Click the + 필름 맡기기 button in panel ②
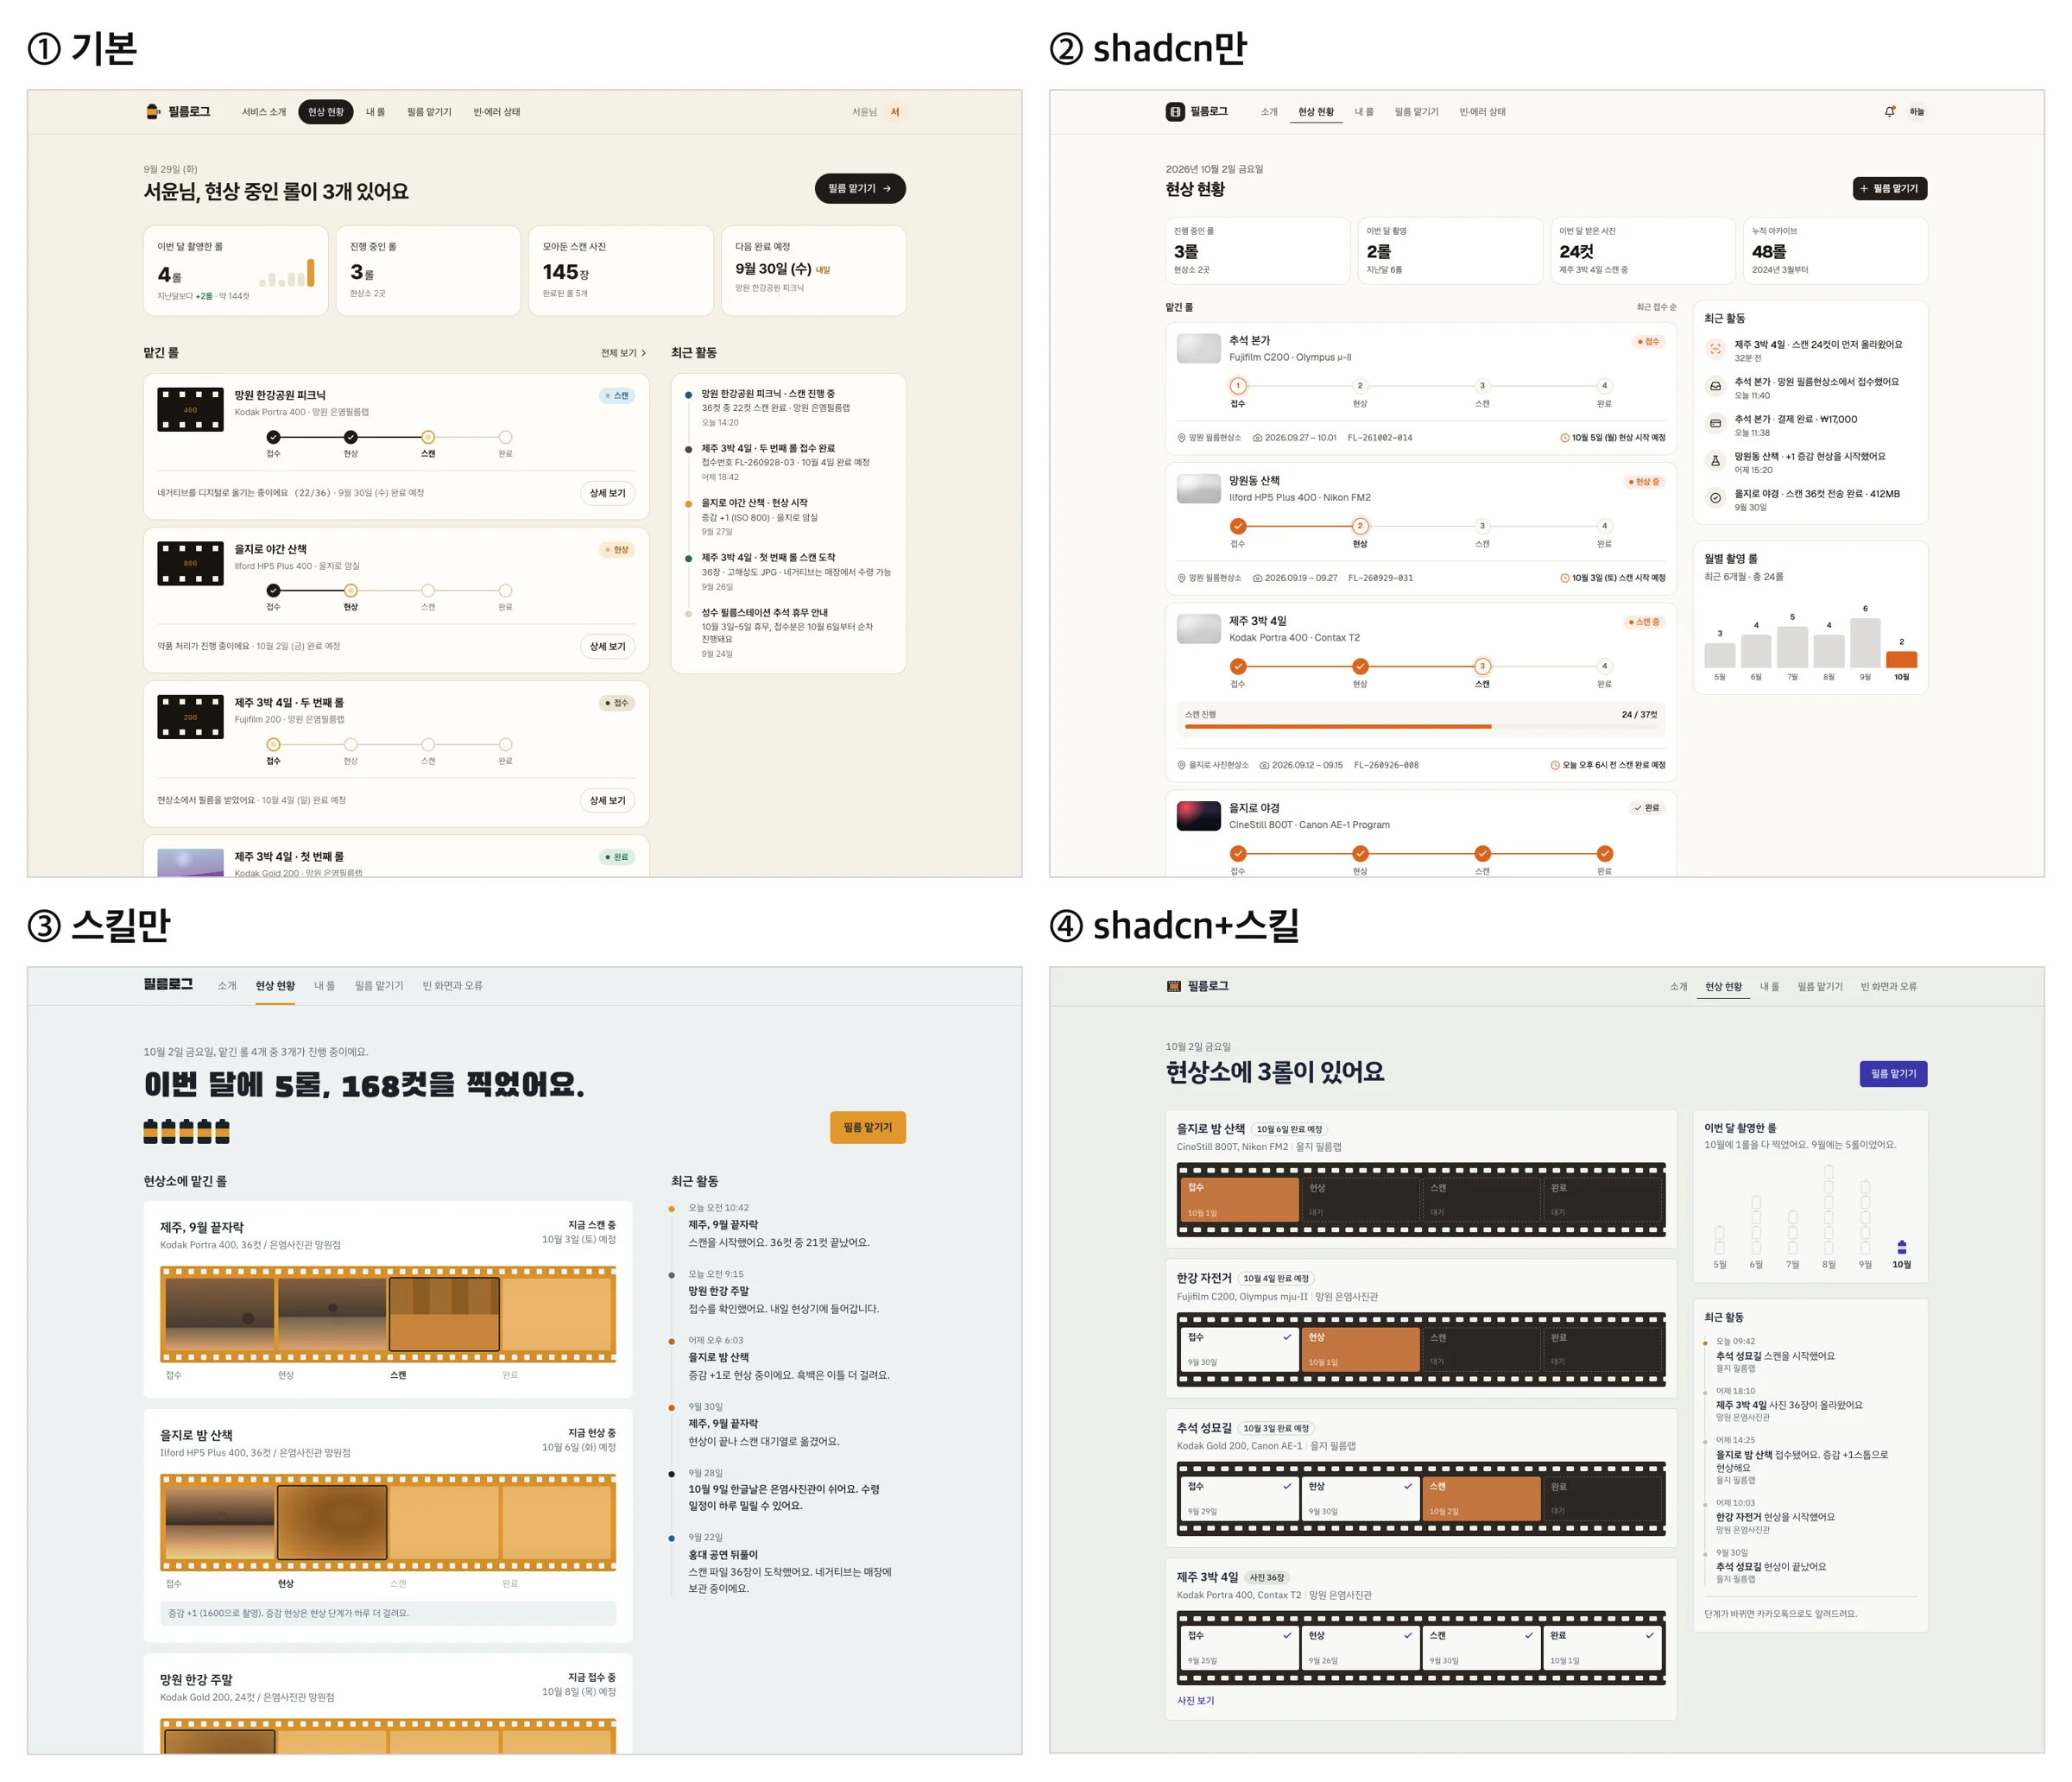Screen dimensions: 2072x1782 click(1889, 189)
